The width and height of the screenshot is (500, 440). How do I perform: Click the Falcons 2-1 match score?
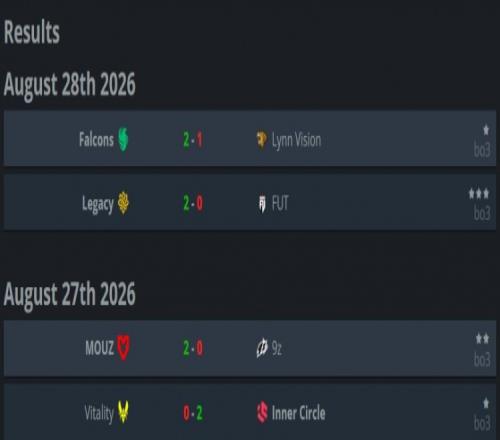point(193,140)
